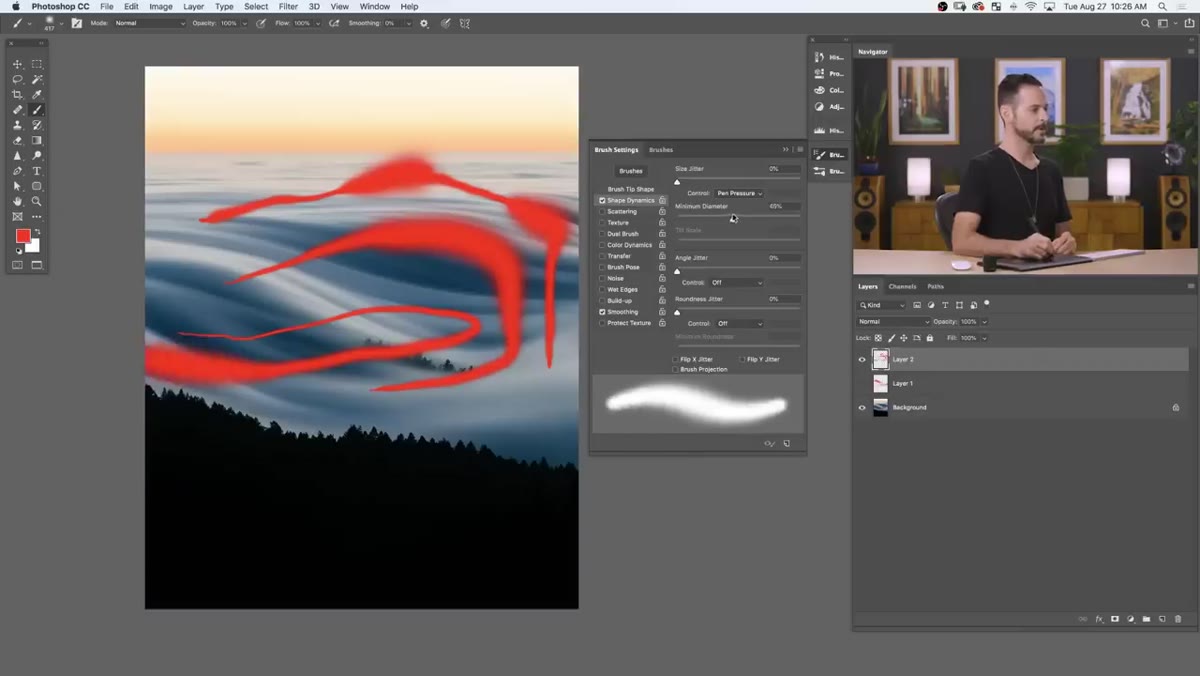The image size is (1200, 676).
Task: Switch to the Paths tab
Action: (935, 287)
